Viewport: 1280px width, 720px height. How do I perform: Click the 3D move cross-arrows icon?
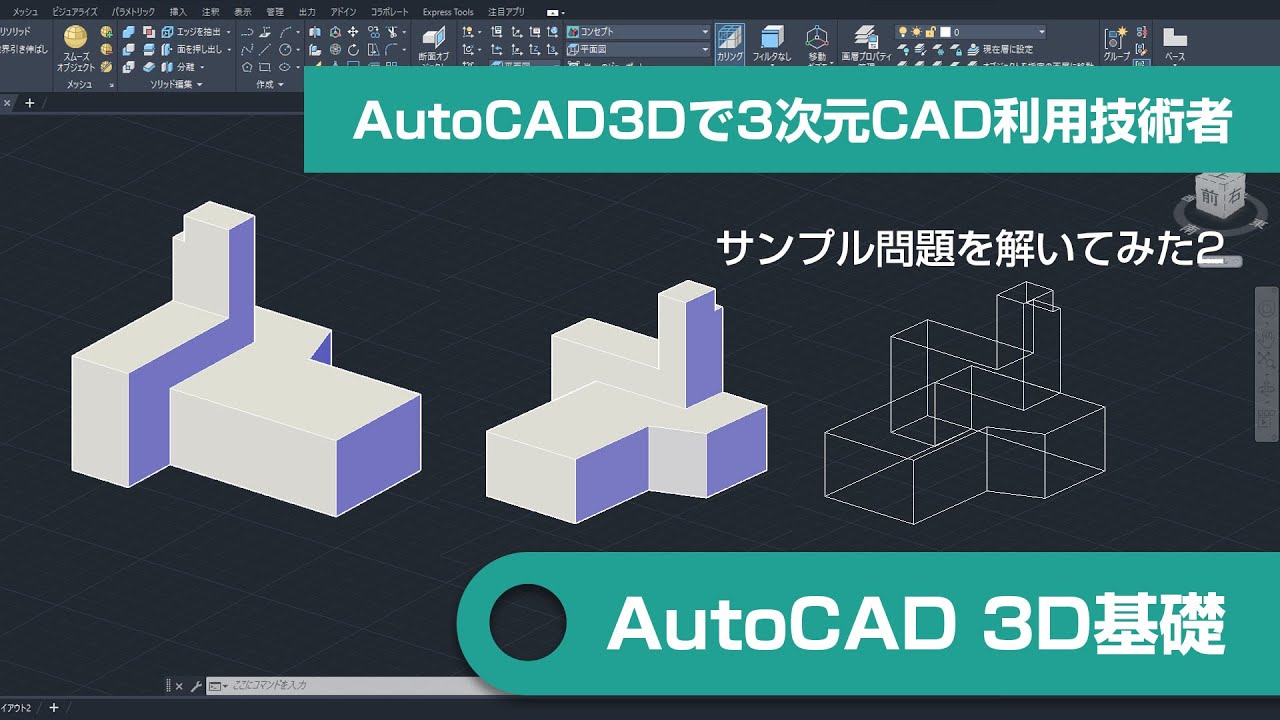[x=353, y=32]
